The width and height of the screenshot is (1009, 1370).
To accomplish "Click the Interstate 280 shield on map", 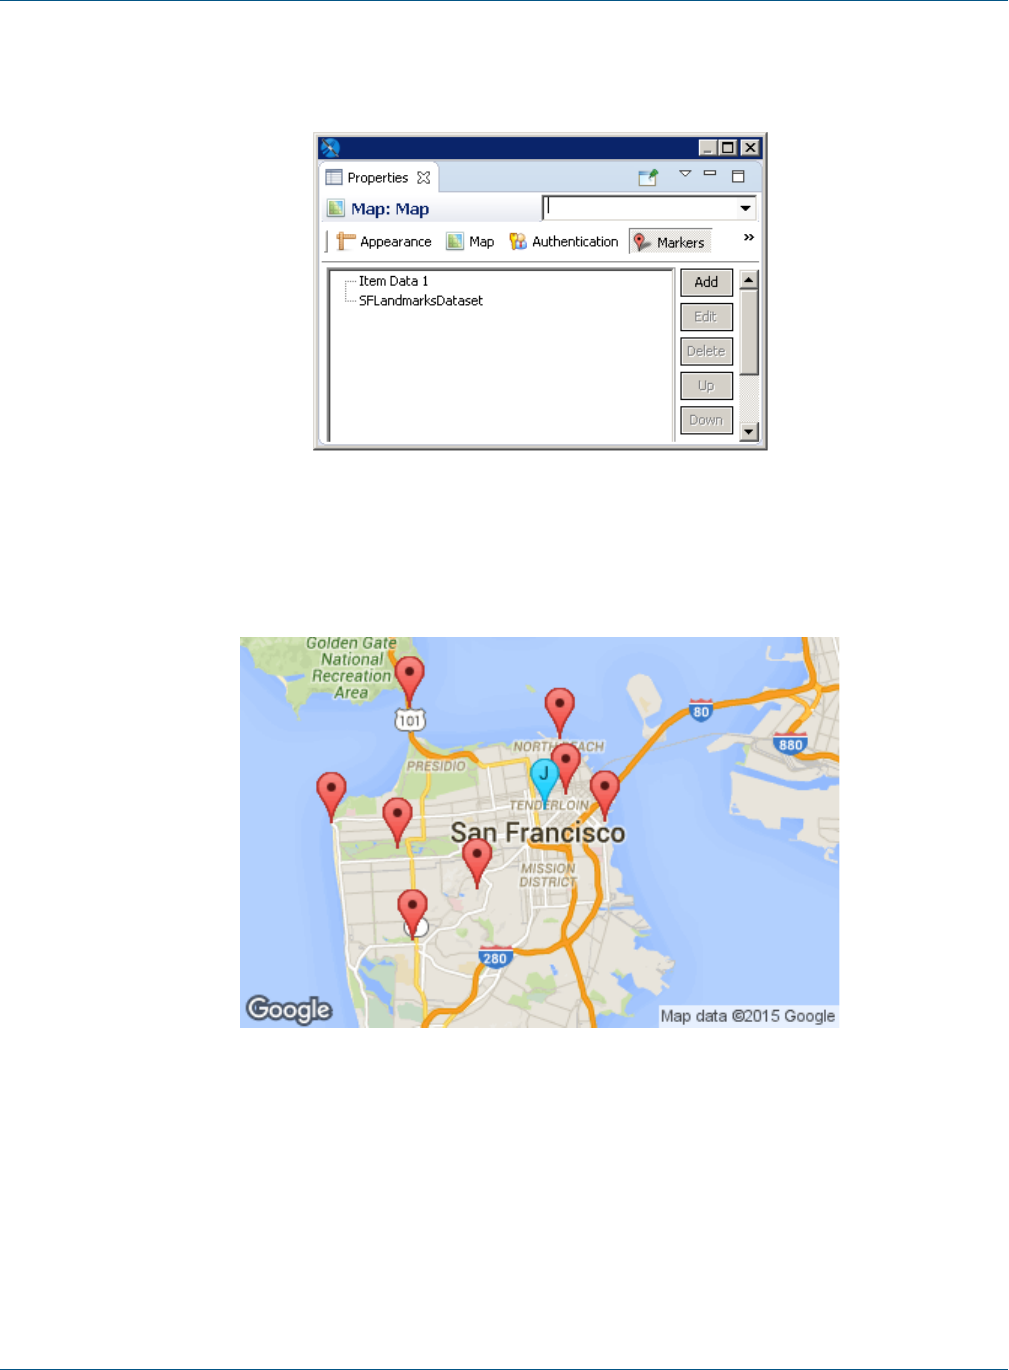I will [496, 957].
